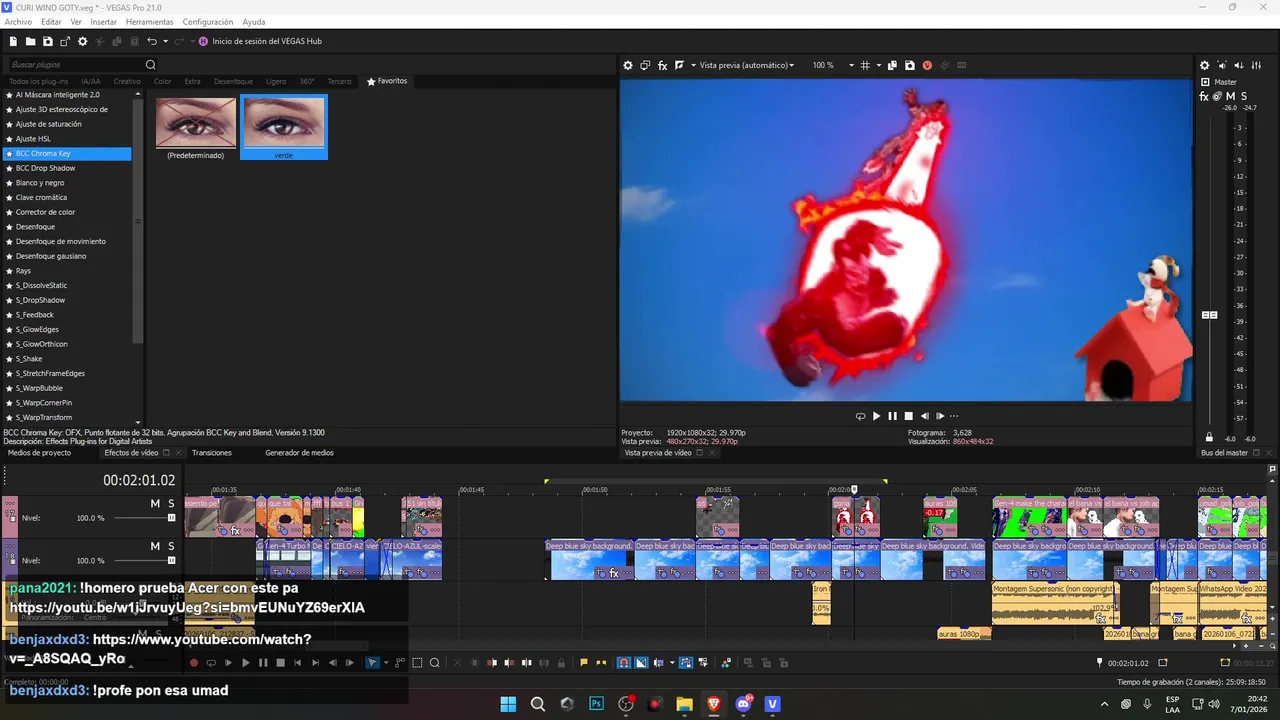
Task: Stop the video preview playback
Action: tap(908, 416)
